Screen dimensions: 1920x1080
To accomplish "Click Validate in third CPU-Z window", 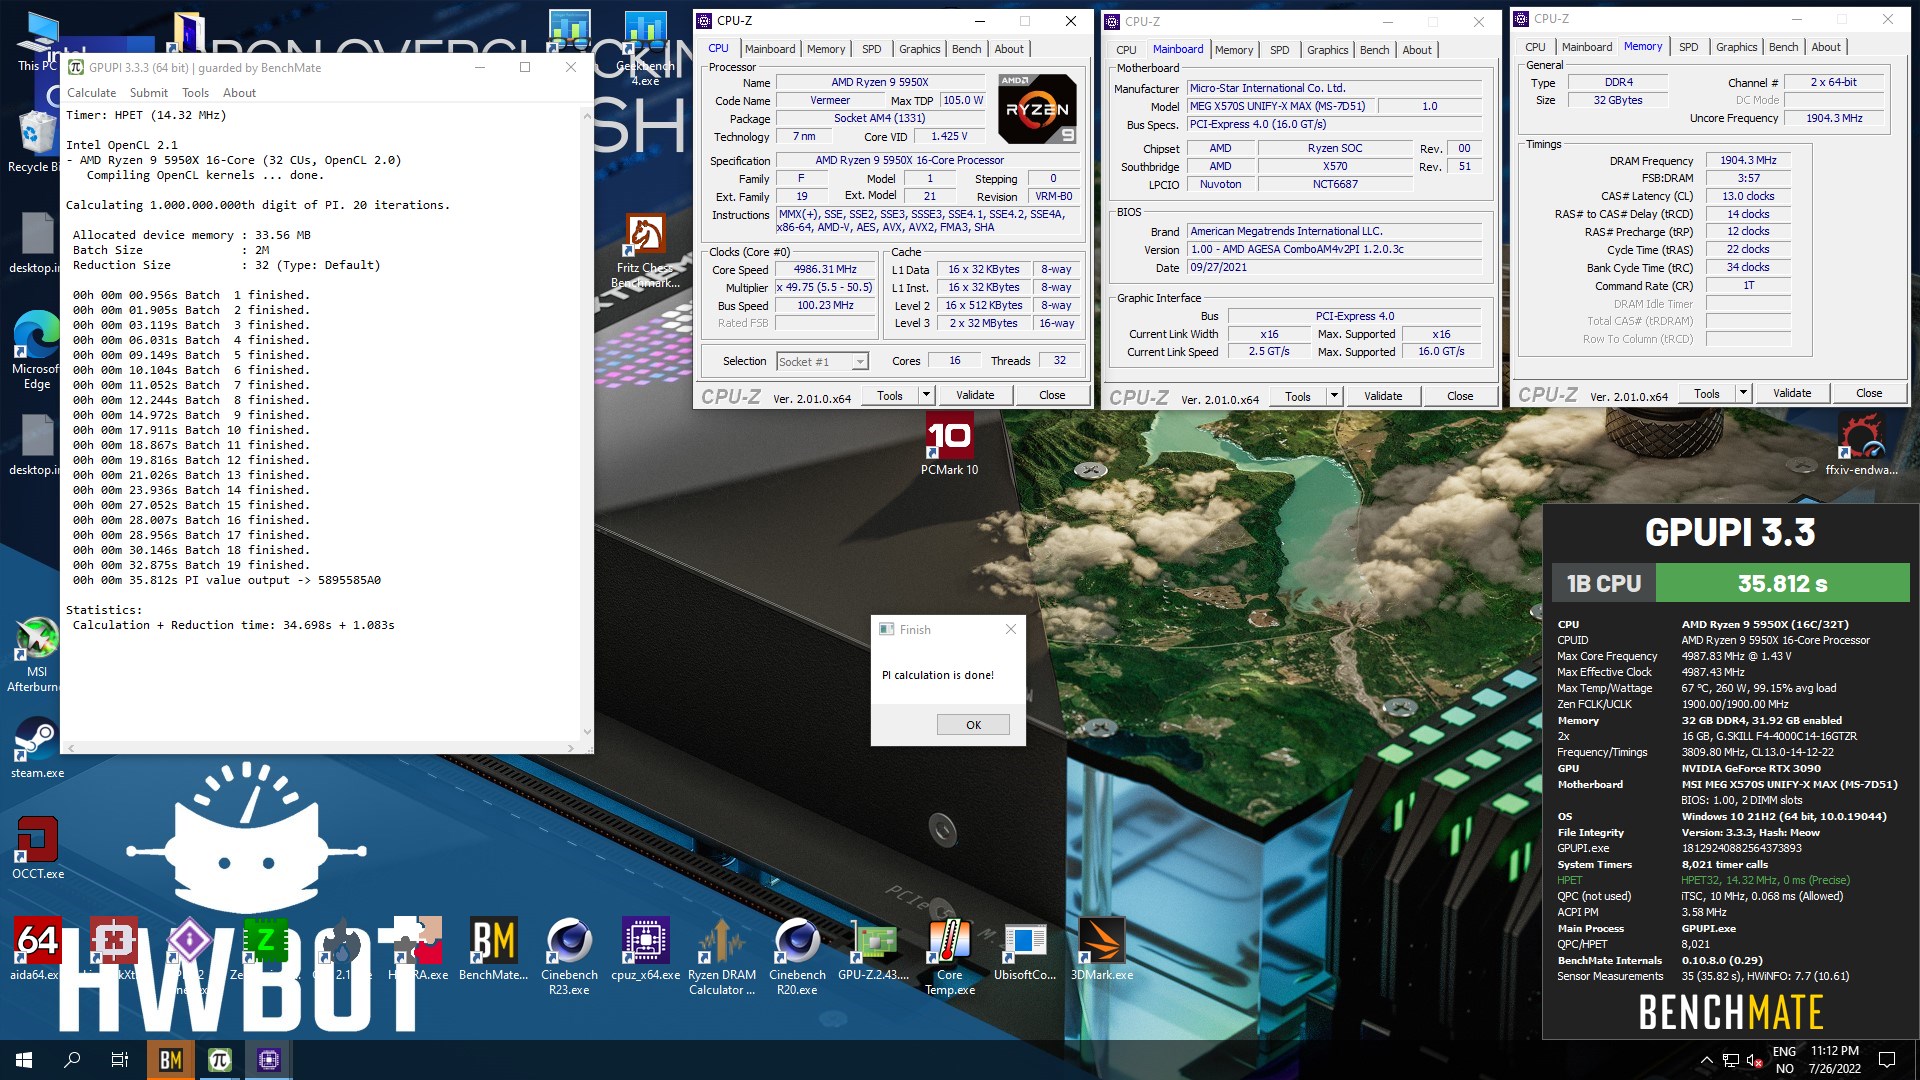I will coord(1792,393).
